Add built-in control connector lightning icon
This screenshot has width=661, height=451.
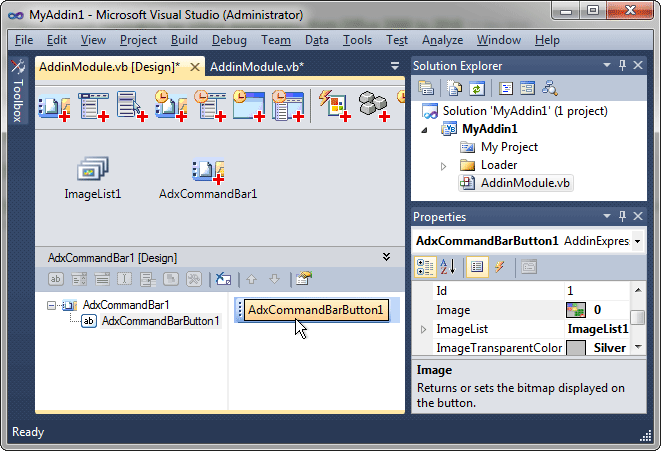335,106
